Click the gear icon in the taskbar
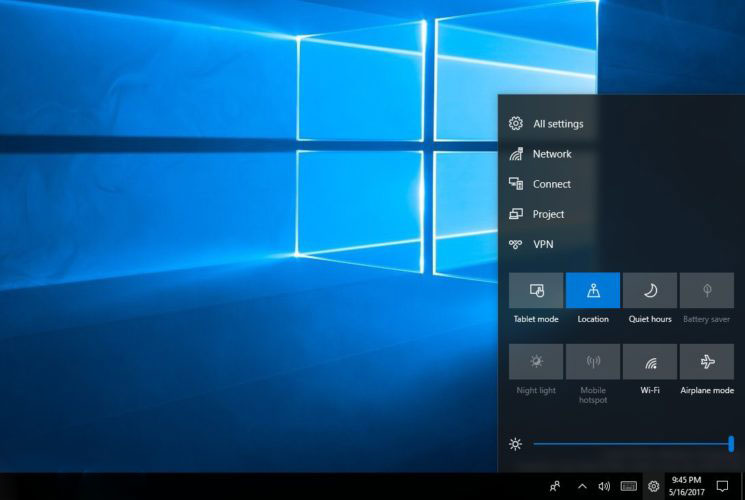The width and height of the screenshot is (745, 500). click(x=654, y=486)
